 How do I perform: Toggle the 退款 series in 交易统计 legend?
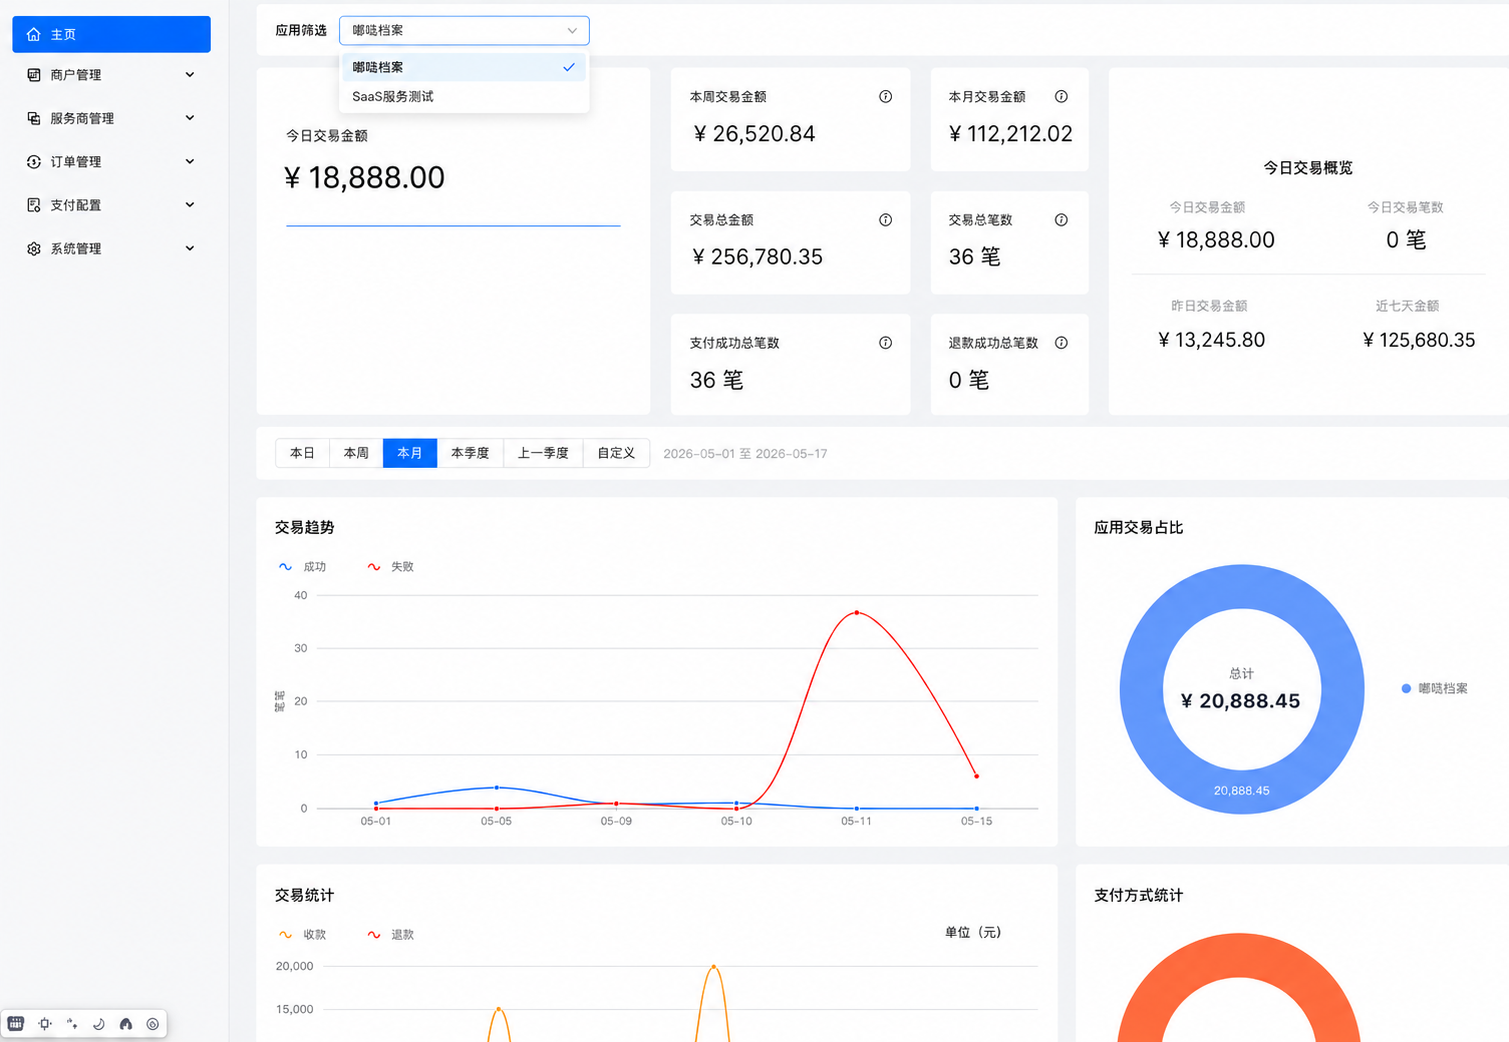[x=391, y=935]
